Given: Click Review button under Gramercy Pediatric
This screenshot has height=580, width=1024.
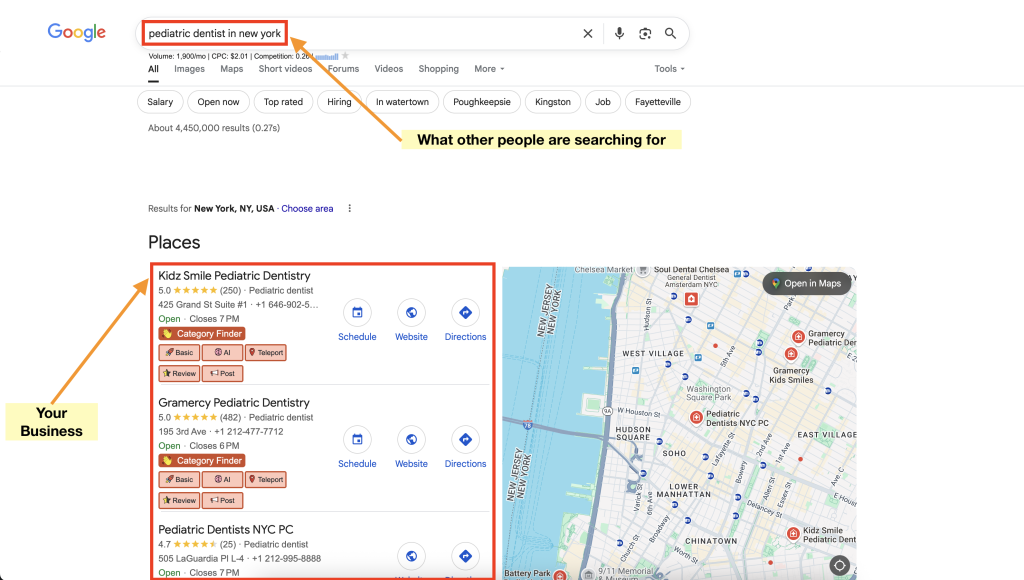Looking at the screenshot, I should pos(179,500).
